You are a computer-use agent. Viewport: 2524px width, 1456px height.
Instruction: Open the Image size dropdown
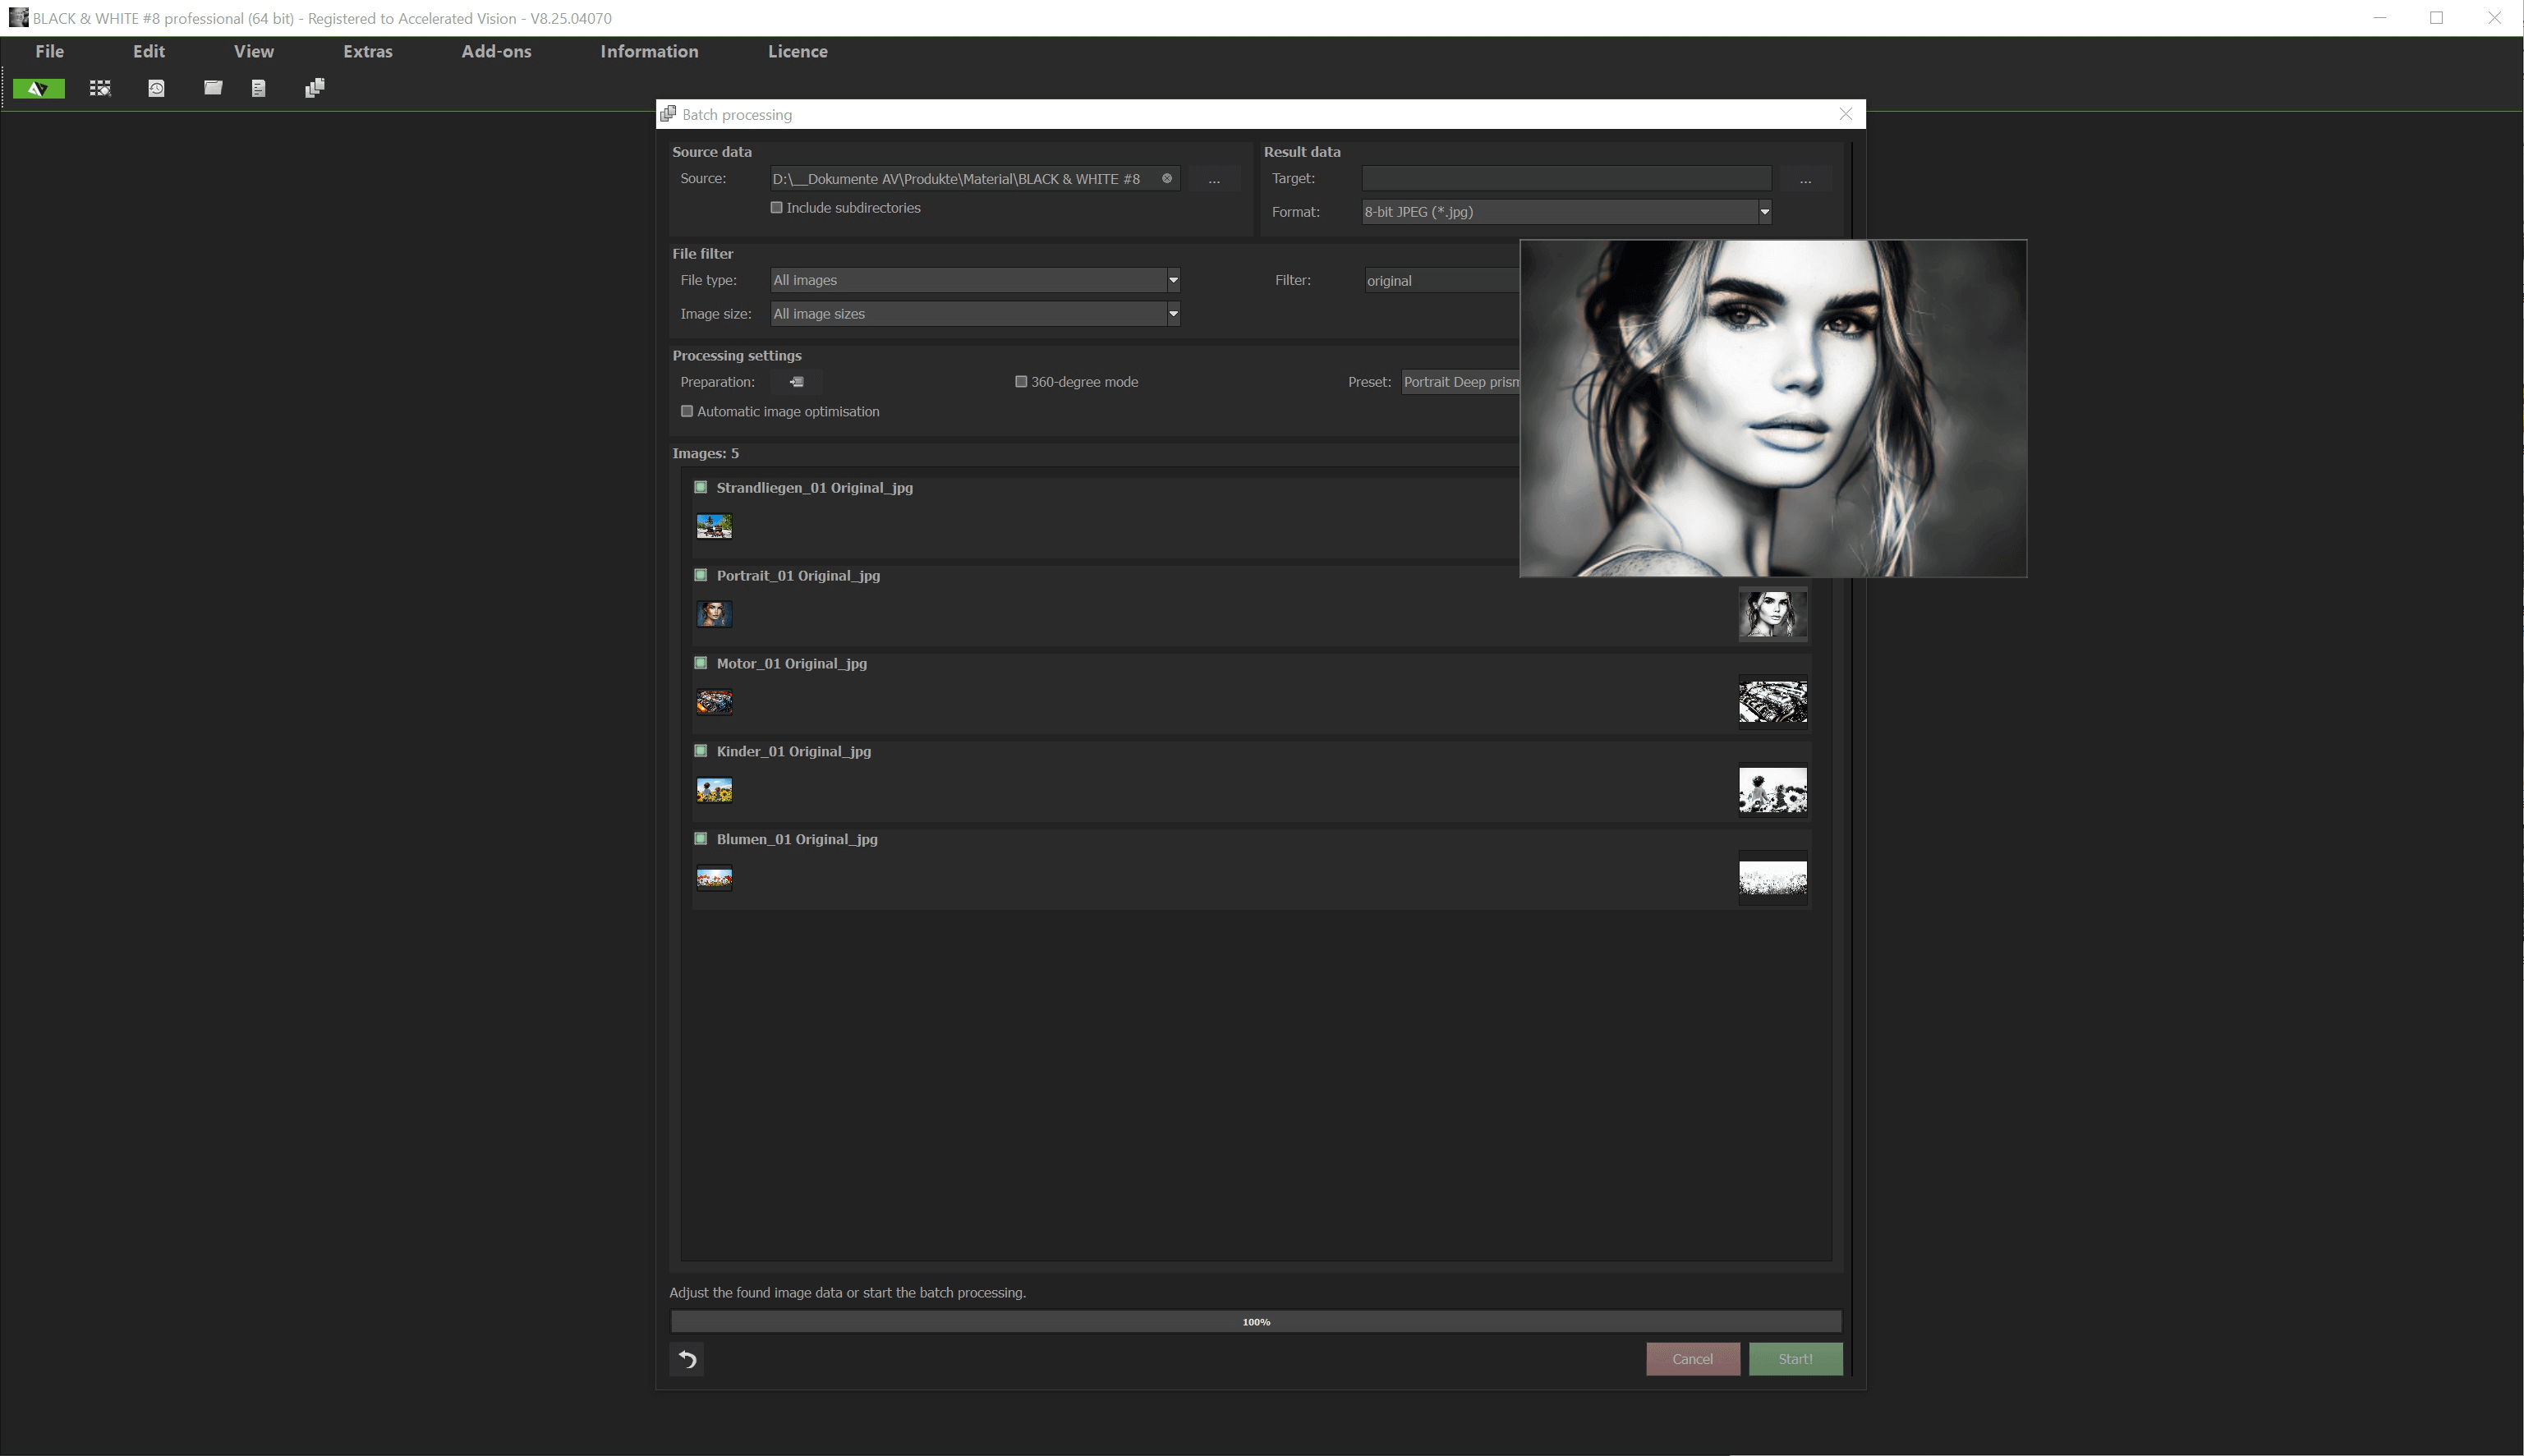pos(1172,313)
